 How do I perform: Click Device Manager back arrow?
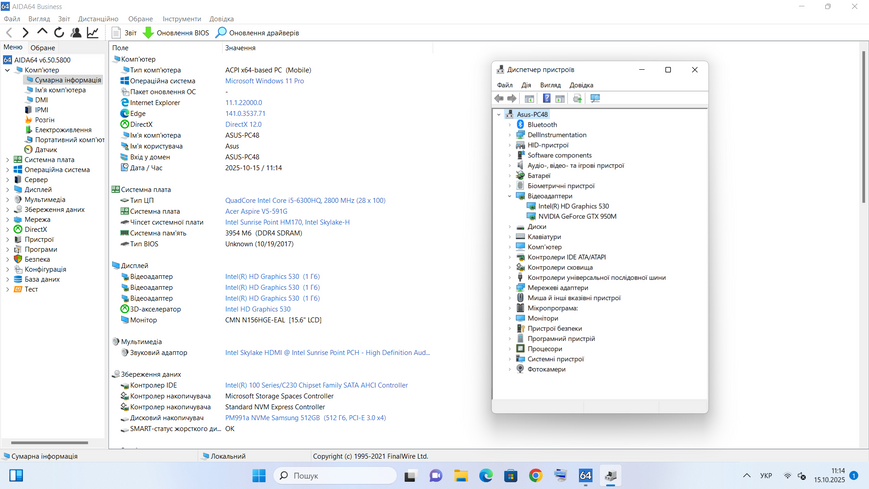[x=499, y=98]
